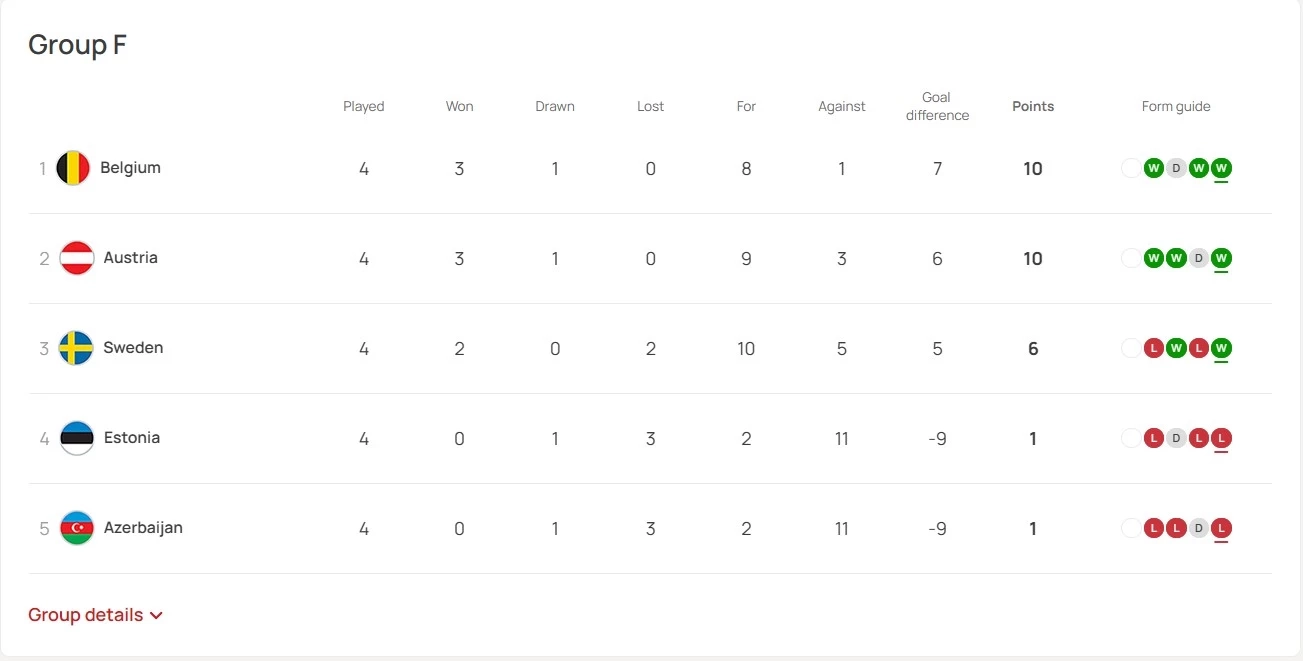Image resolution: width=1303 pixels, height=661 pixels.
Task: Expand the Group details section
Action: click(95, 615)
